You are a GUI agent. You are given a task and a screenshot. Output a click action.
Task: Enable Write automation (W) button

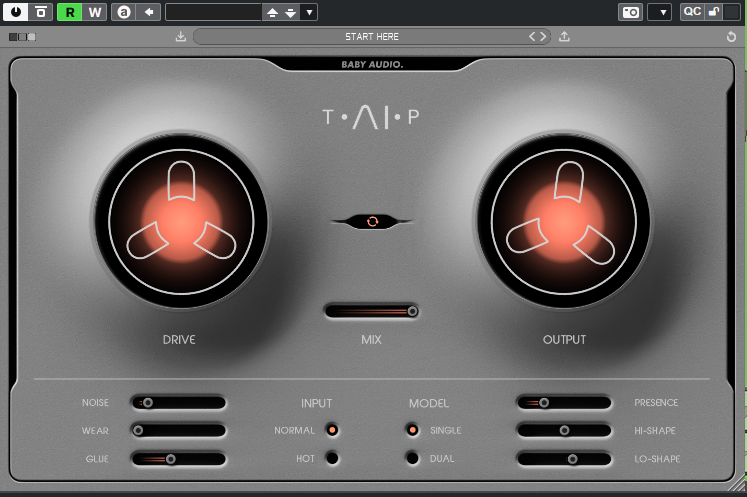click(x=95, y=12)
